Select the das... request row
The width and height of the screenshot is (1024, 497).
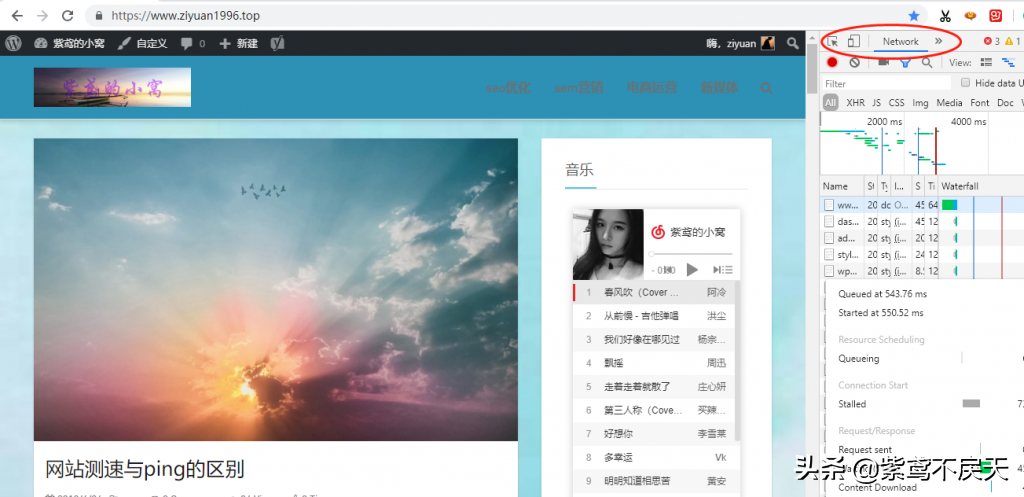click(x=921, y=221)
